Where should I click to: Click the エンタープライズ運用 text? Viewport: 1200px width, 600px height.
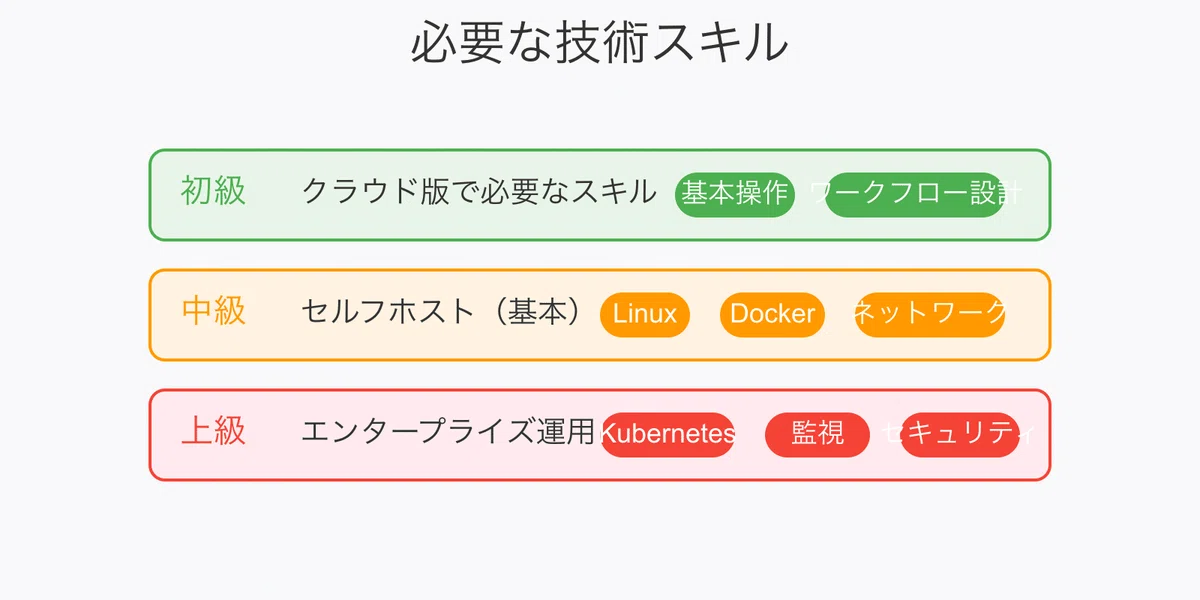448,431
